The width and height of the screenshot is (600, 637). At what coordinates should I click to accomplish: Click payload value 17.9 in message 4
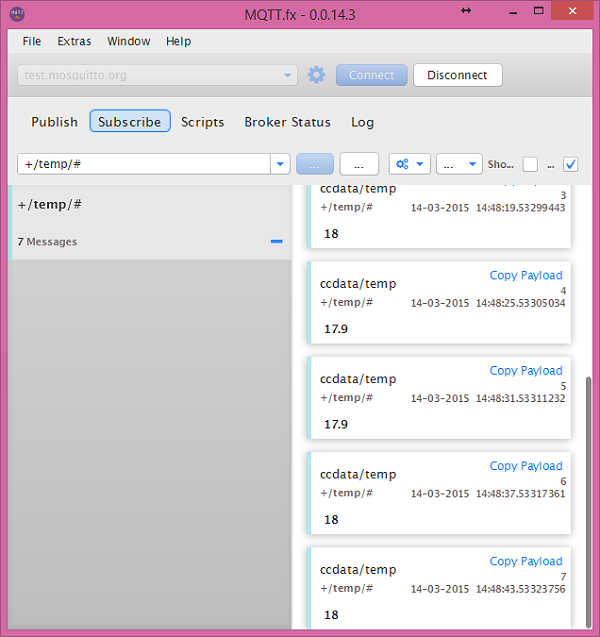click(336, 329)
